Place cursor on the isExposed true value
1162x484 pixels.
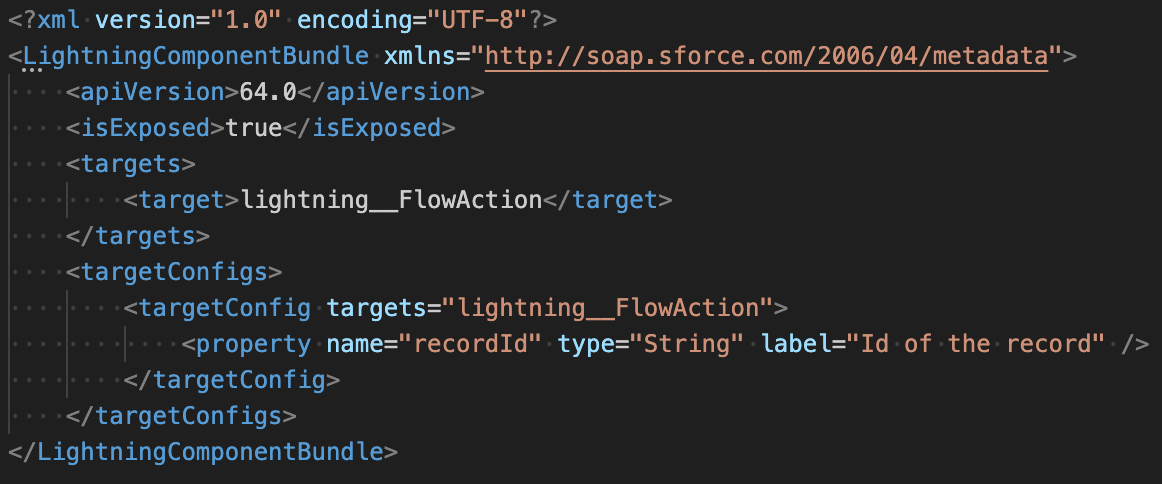(x=254, y=128)
